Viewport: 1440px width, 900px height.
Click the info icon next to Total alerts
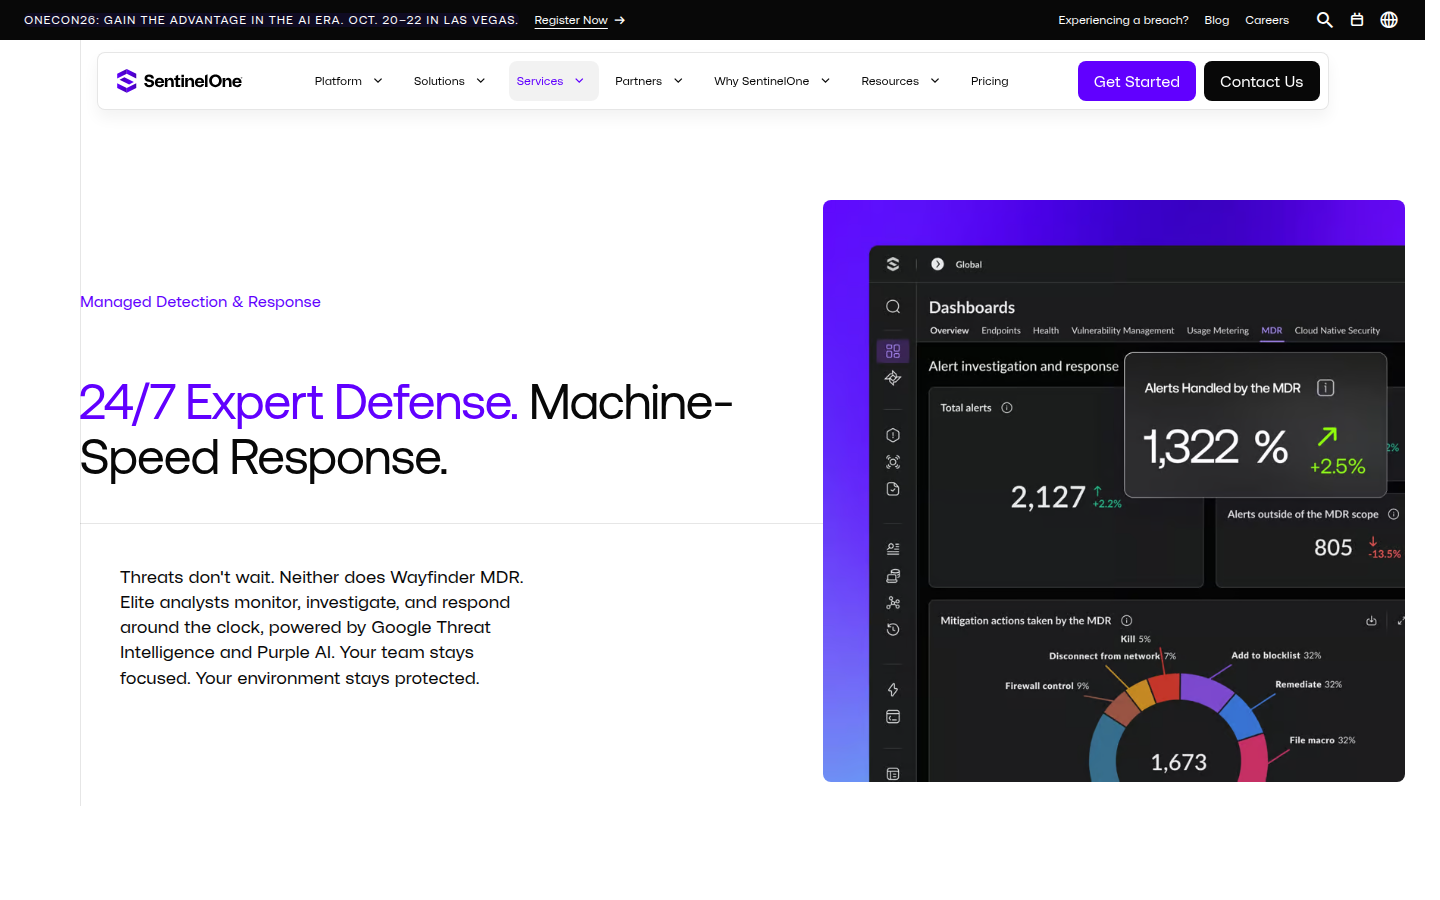(1007, 408)
